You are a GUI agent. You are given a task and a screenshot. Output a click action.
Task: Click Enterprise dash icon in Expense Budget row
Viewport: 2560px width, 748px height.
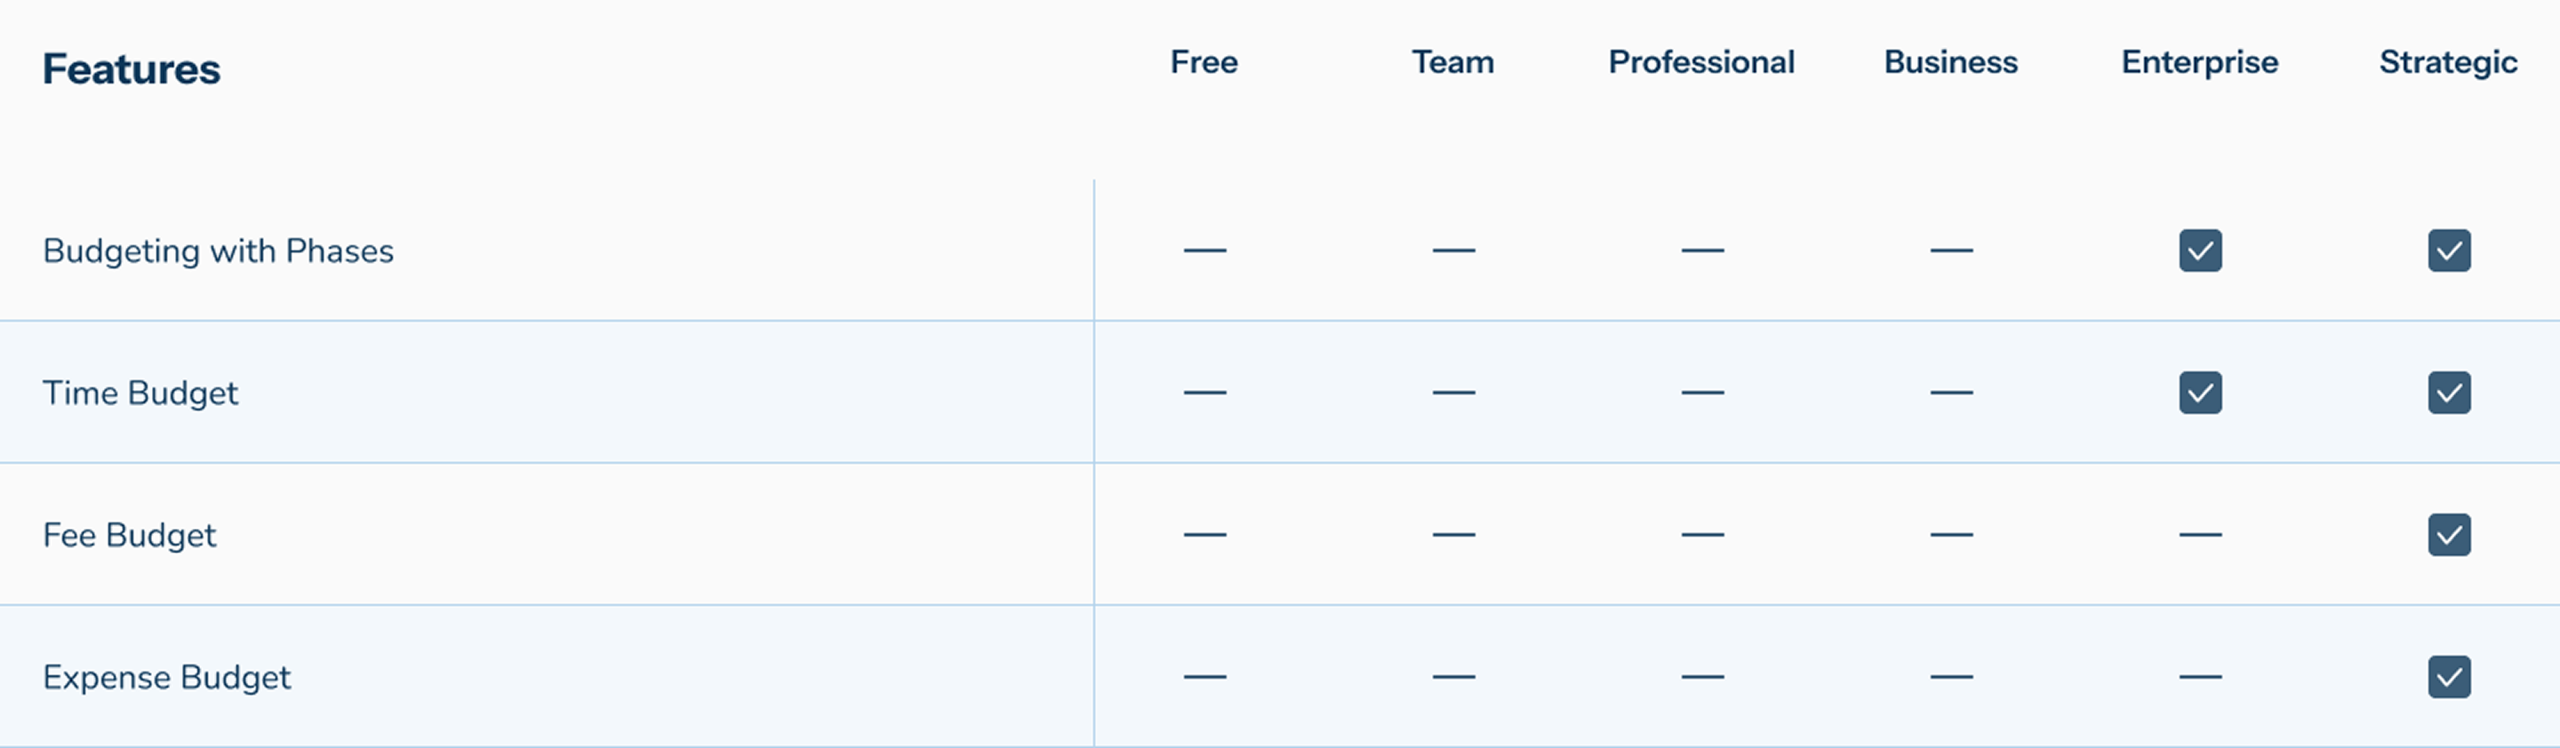2200,677
